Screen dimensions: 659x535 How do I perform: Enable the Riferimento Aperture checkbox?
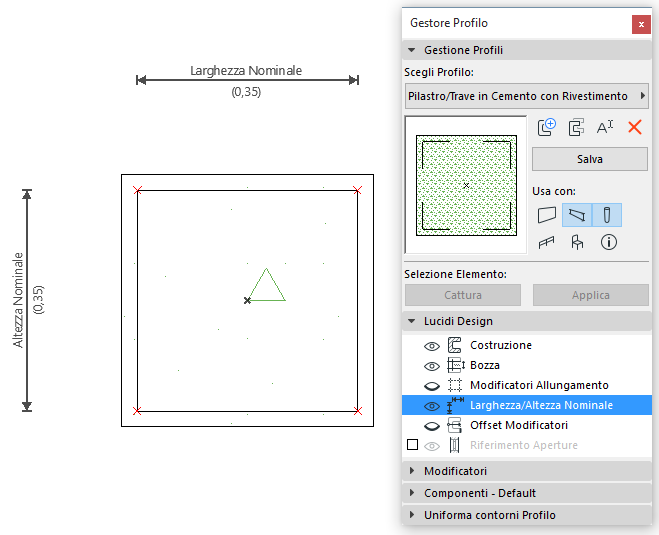click(412, 445)
